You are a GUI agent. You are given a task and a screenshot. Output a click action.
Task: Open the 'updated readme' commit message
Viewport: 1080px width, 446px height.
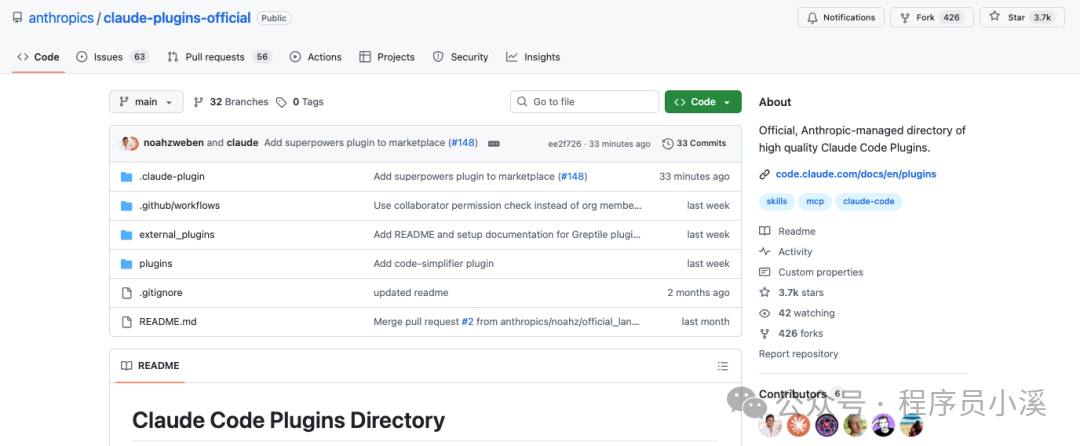(411, 293)
